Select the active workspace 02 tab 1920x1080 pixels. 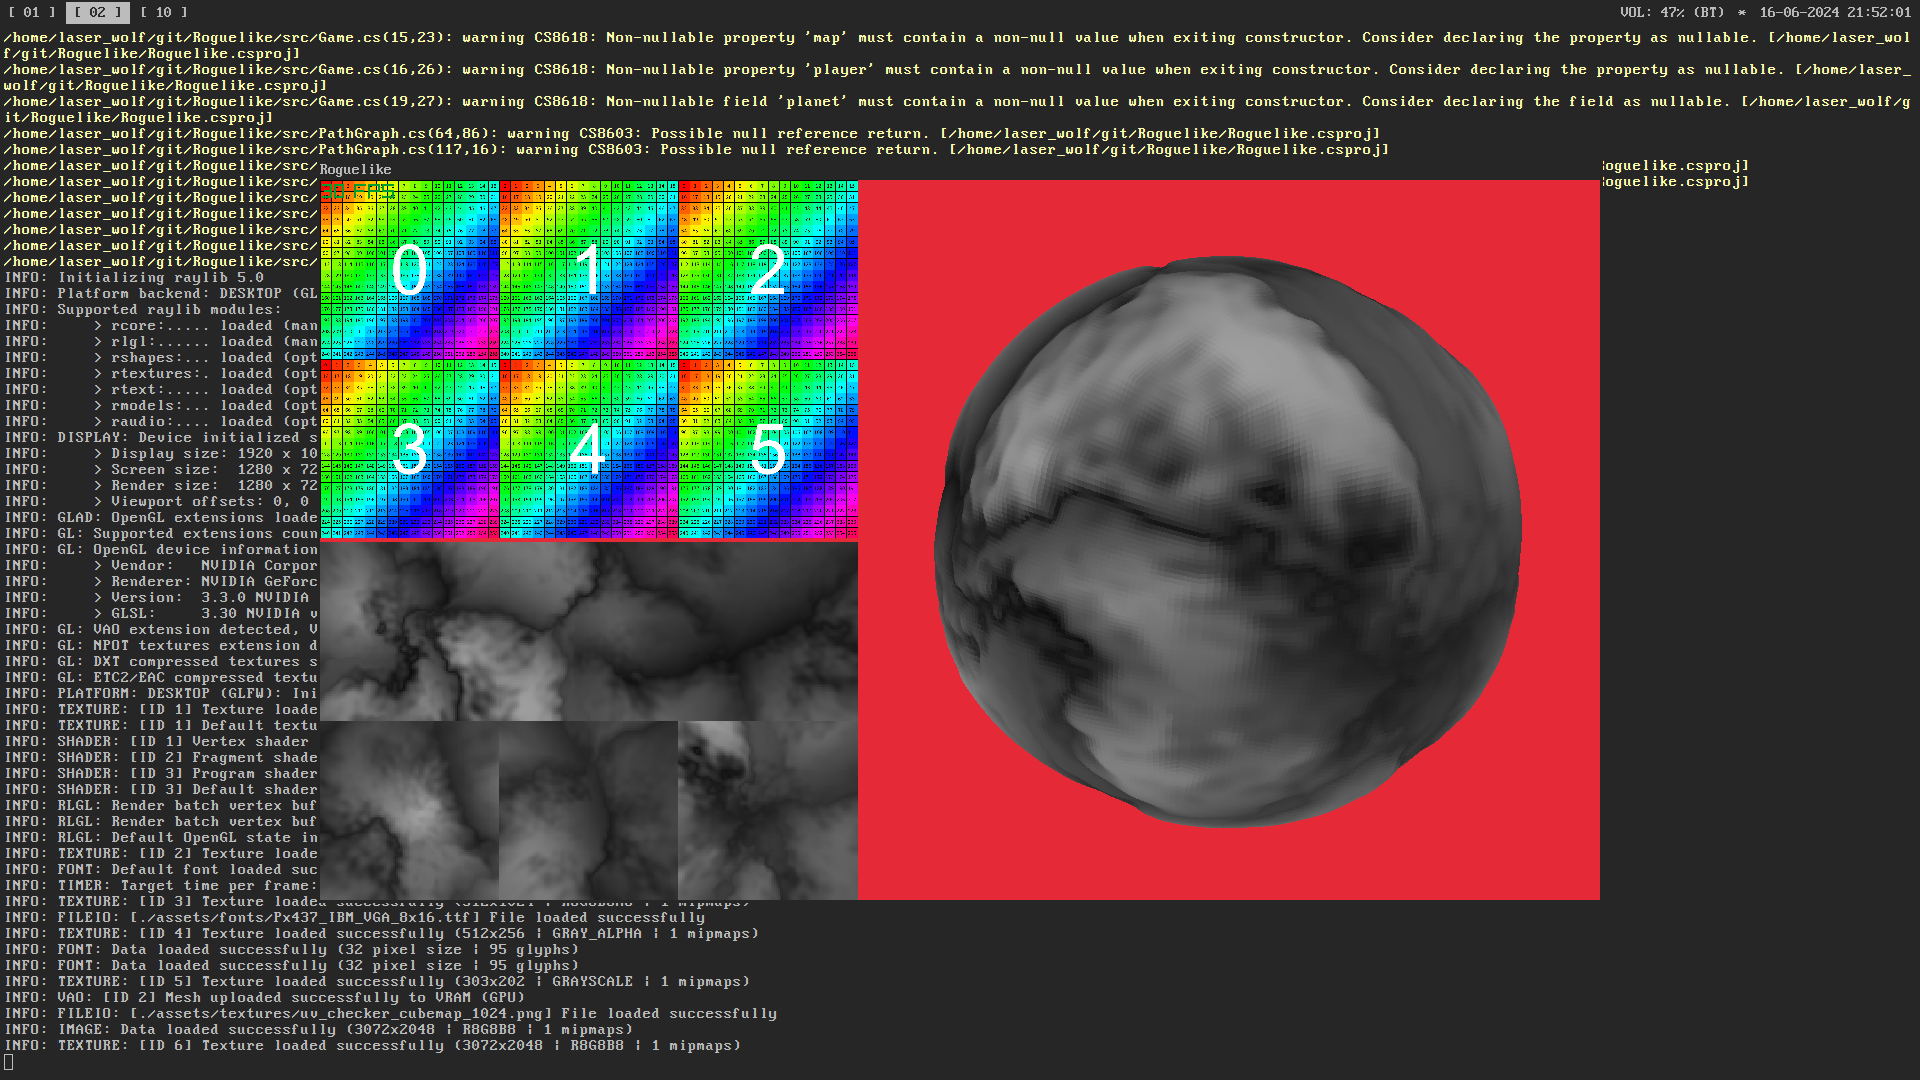[97, 13]
